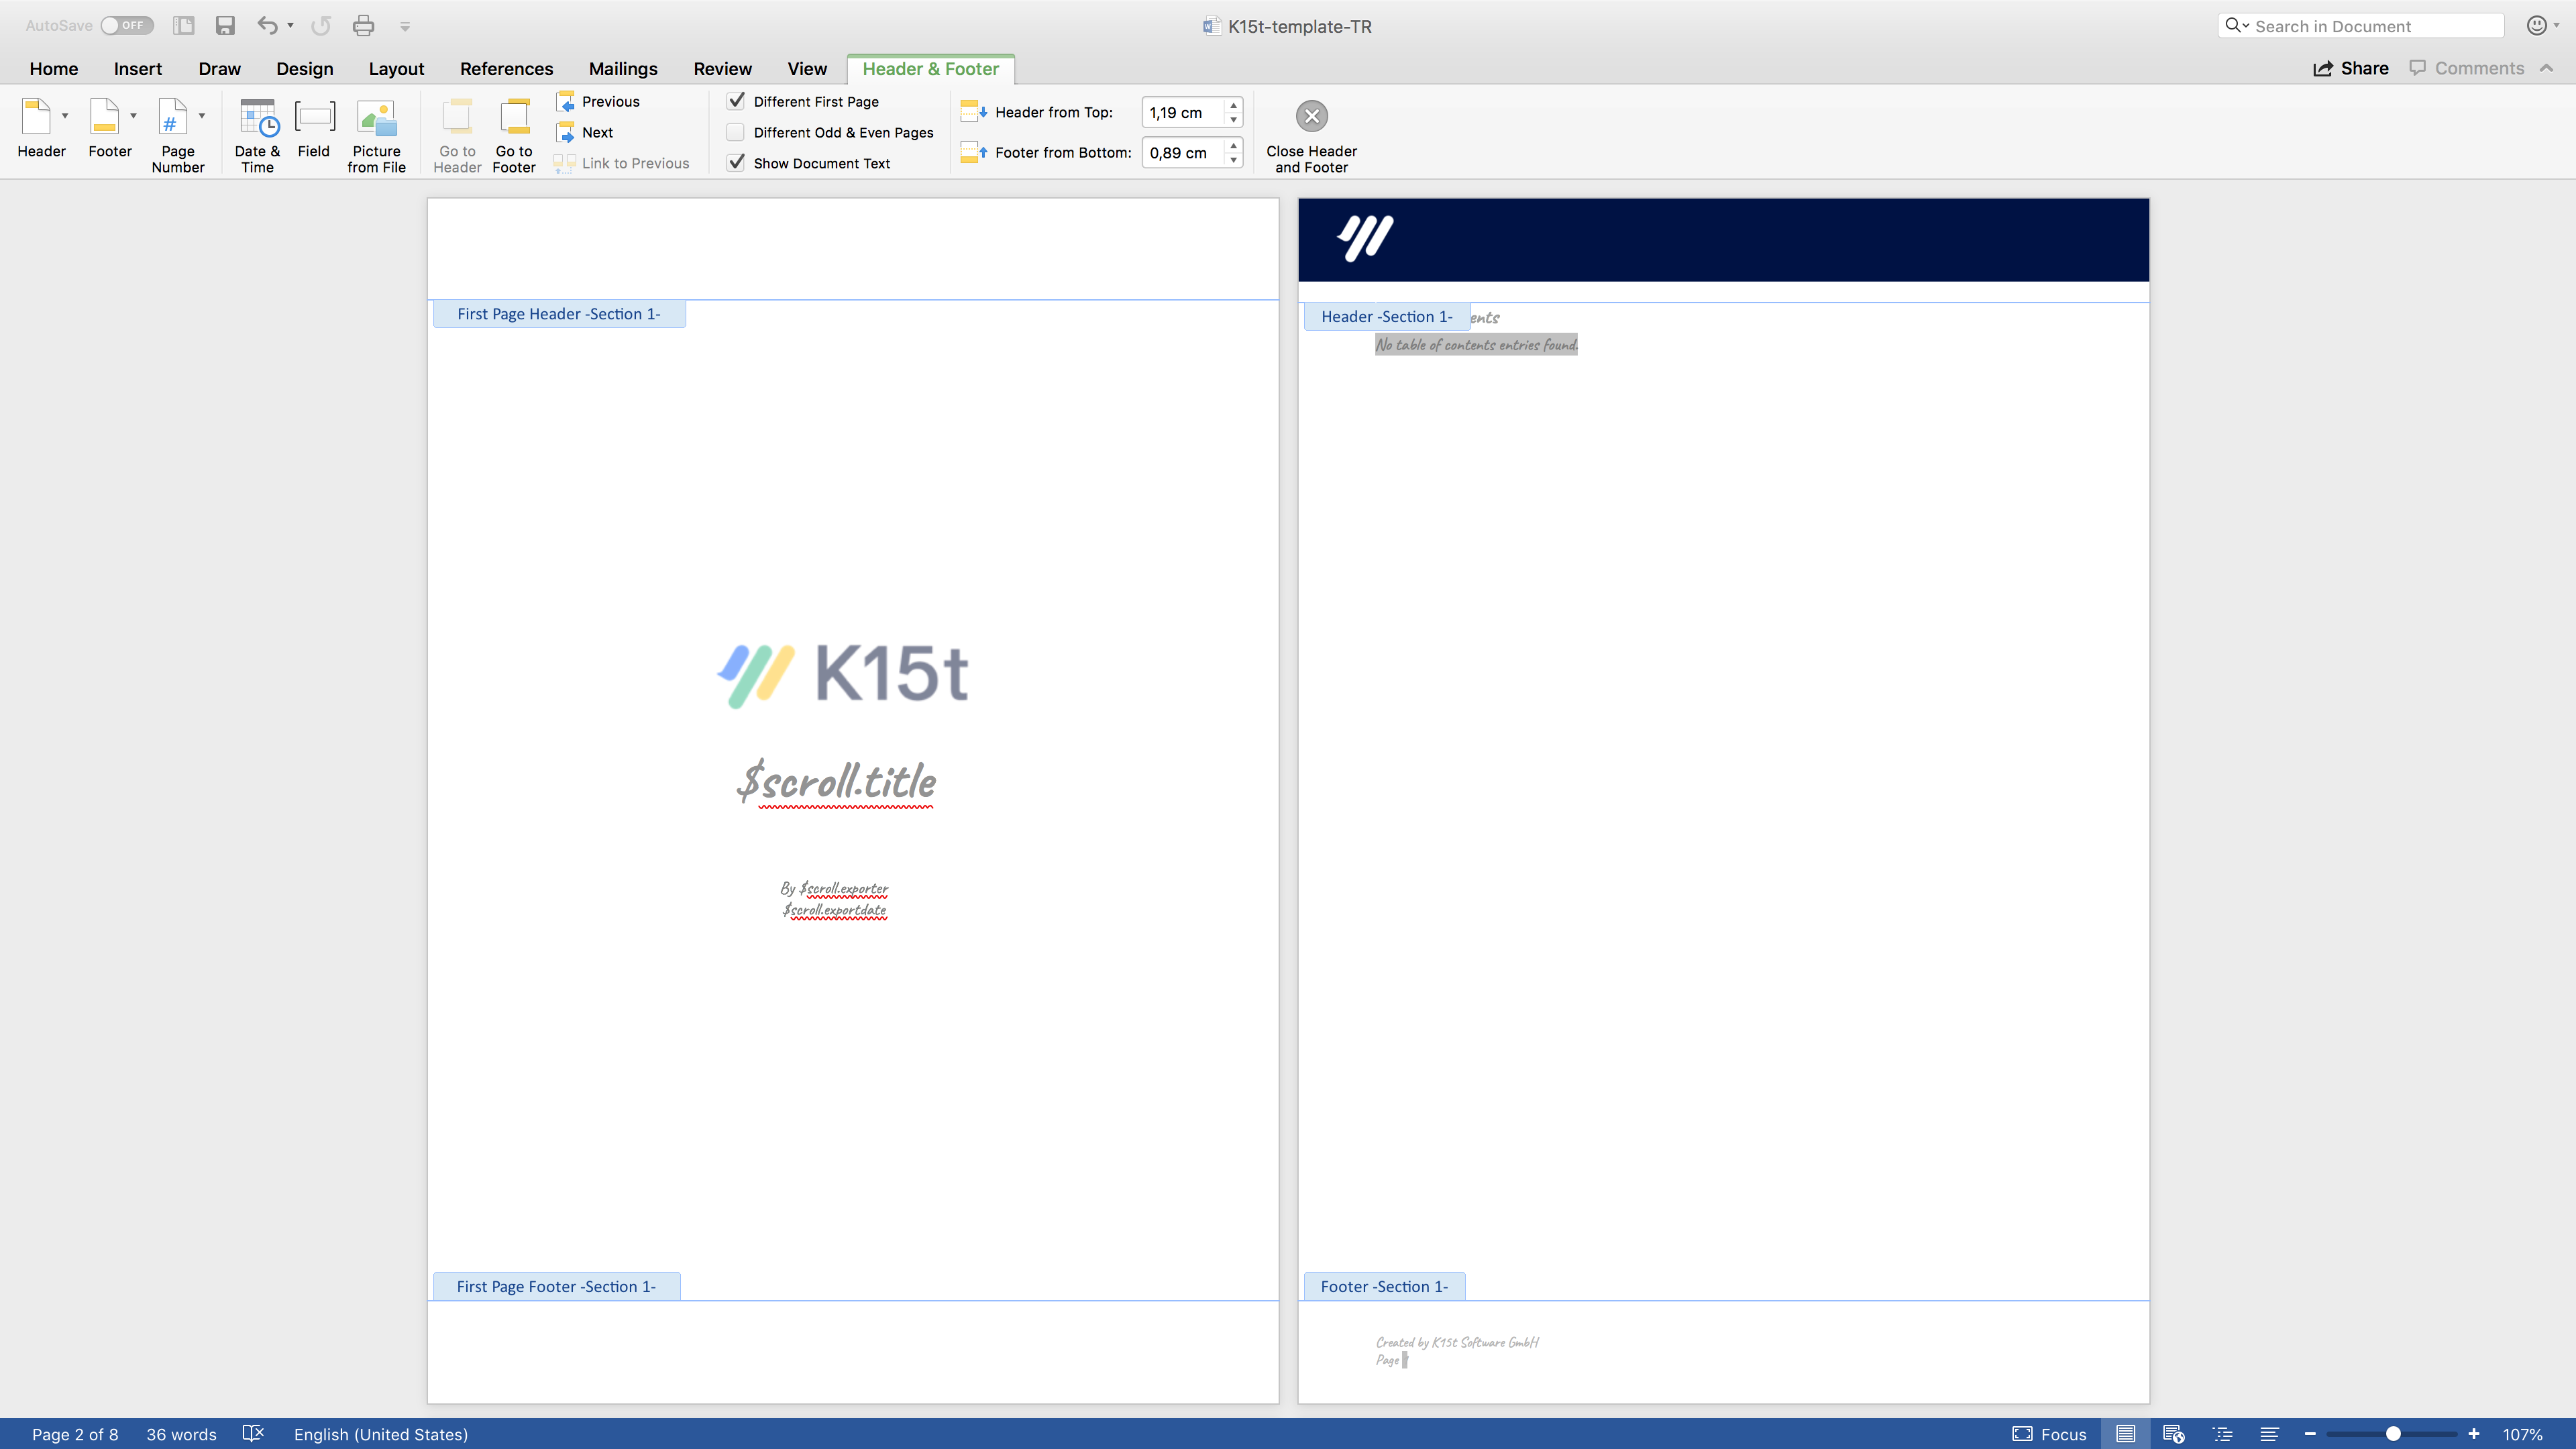
Task: Switch to the References tab
Action: 506,68
